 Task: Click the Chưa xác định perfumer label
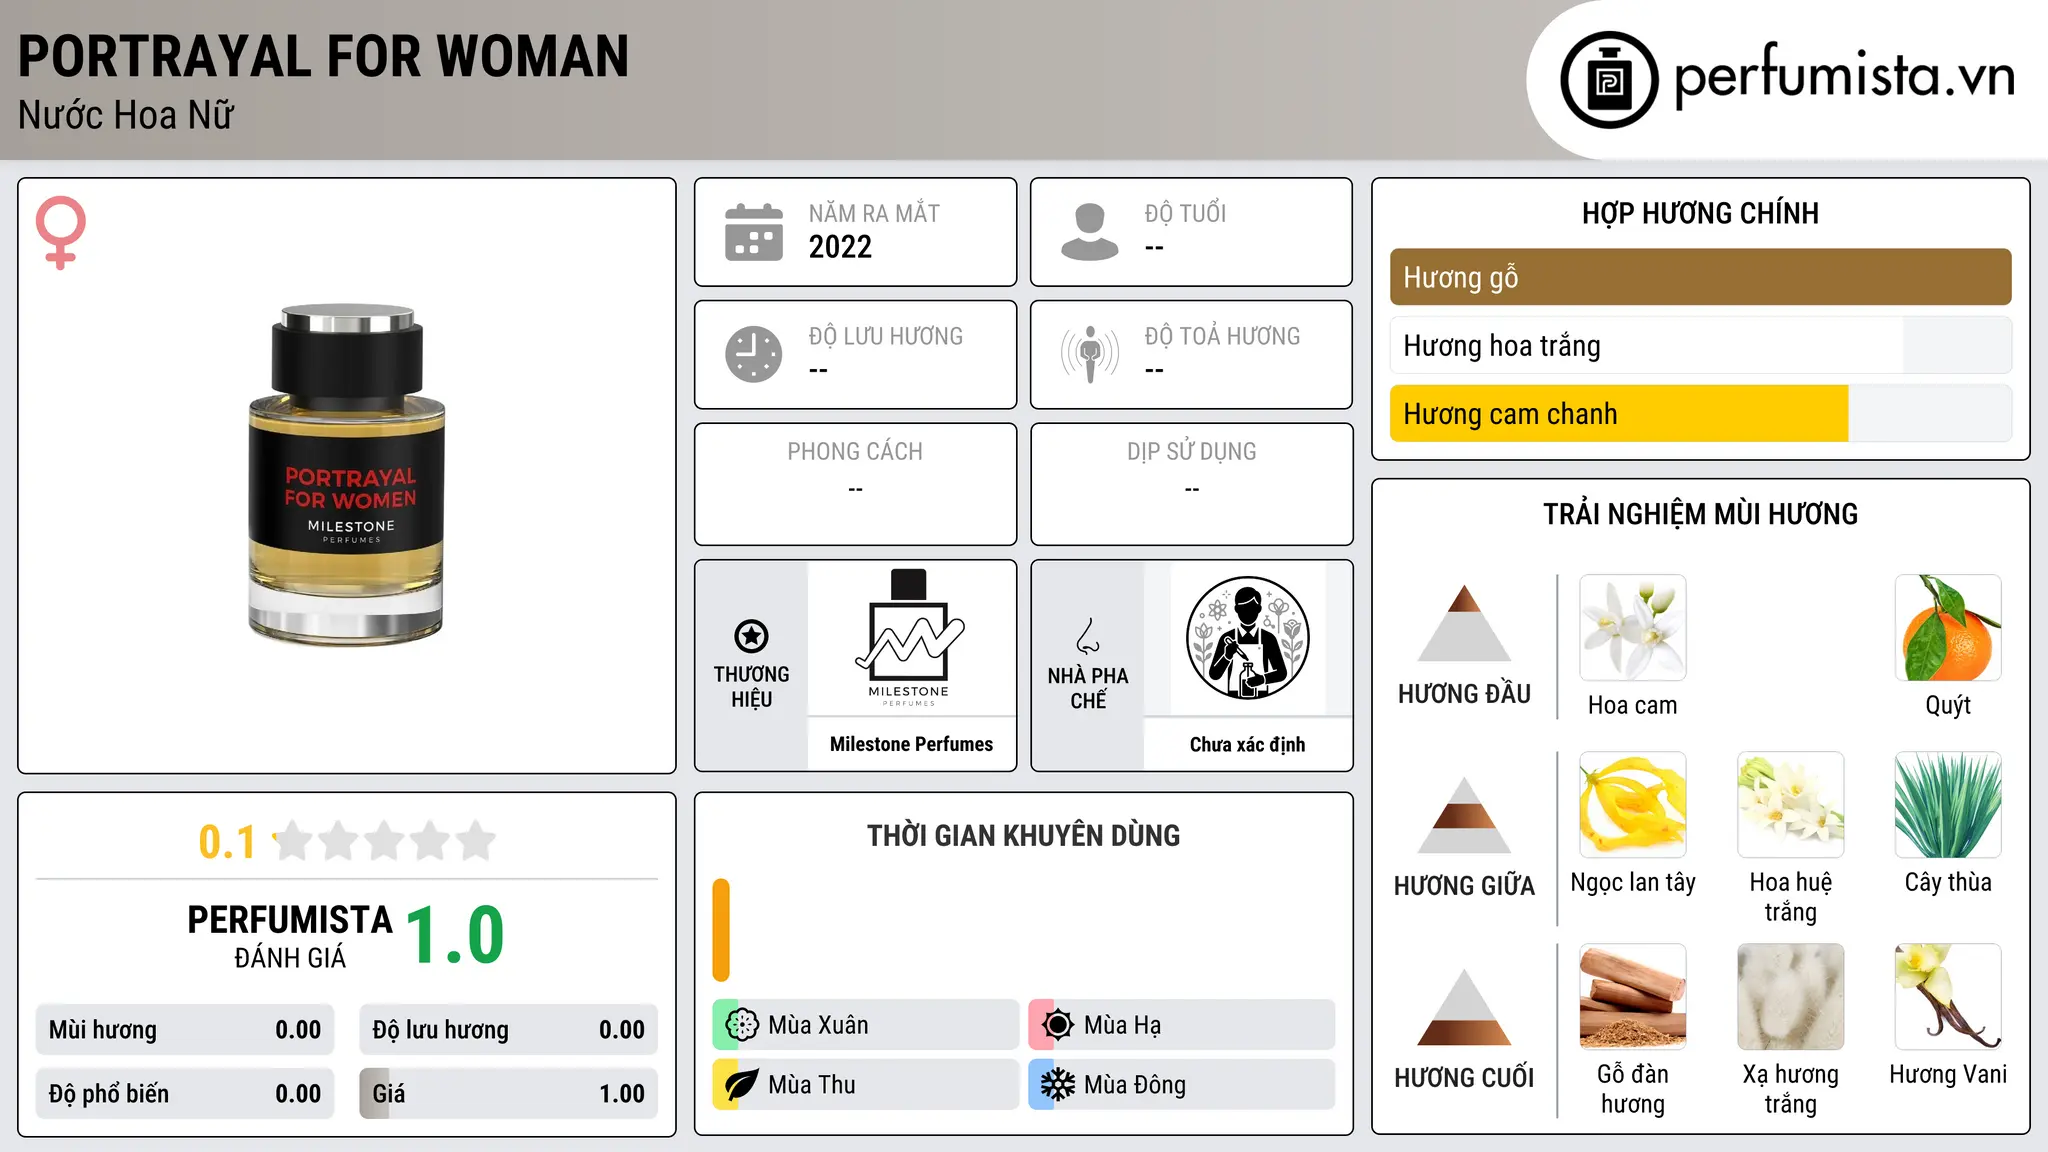[1247, 744]
